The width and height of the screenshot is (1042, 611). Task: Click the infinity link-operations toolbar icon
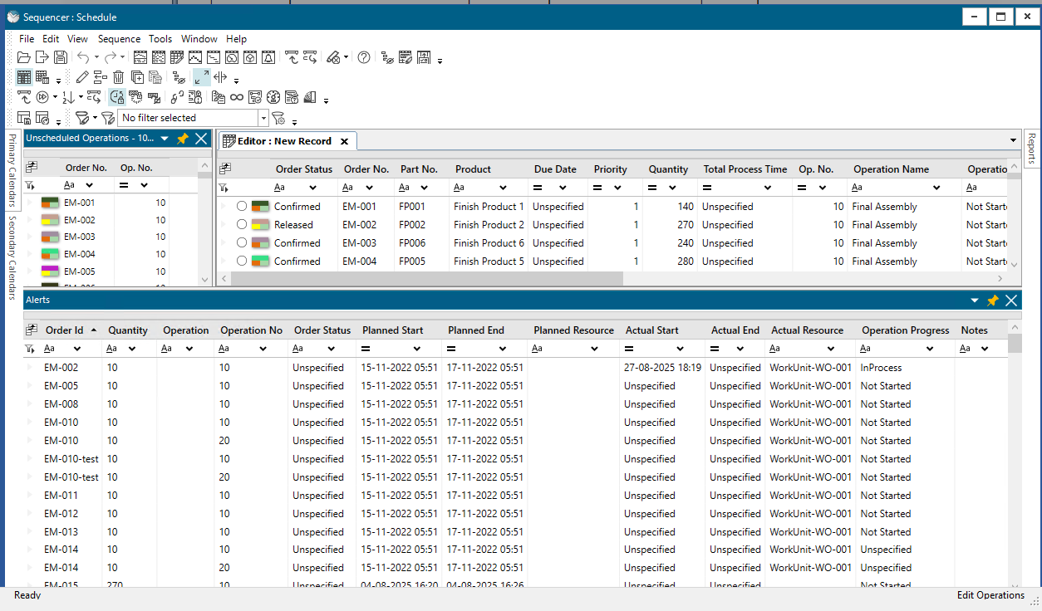(235, 97)
